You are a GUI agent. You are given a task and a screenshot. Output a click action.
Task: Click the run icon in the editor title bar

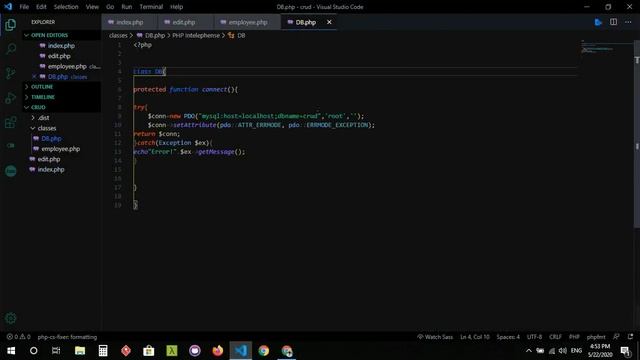tap(598, 22)
